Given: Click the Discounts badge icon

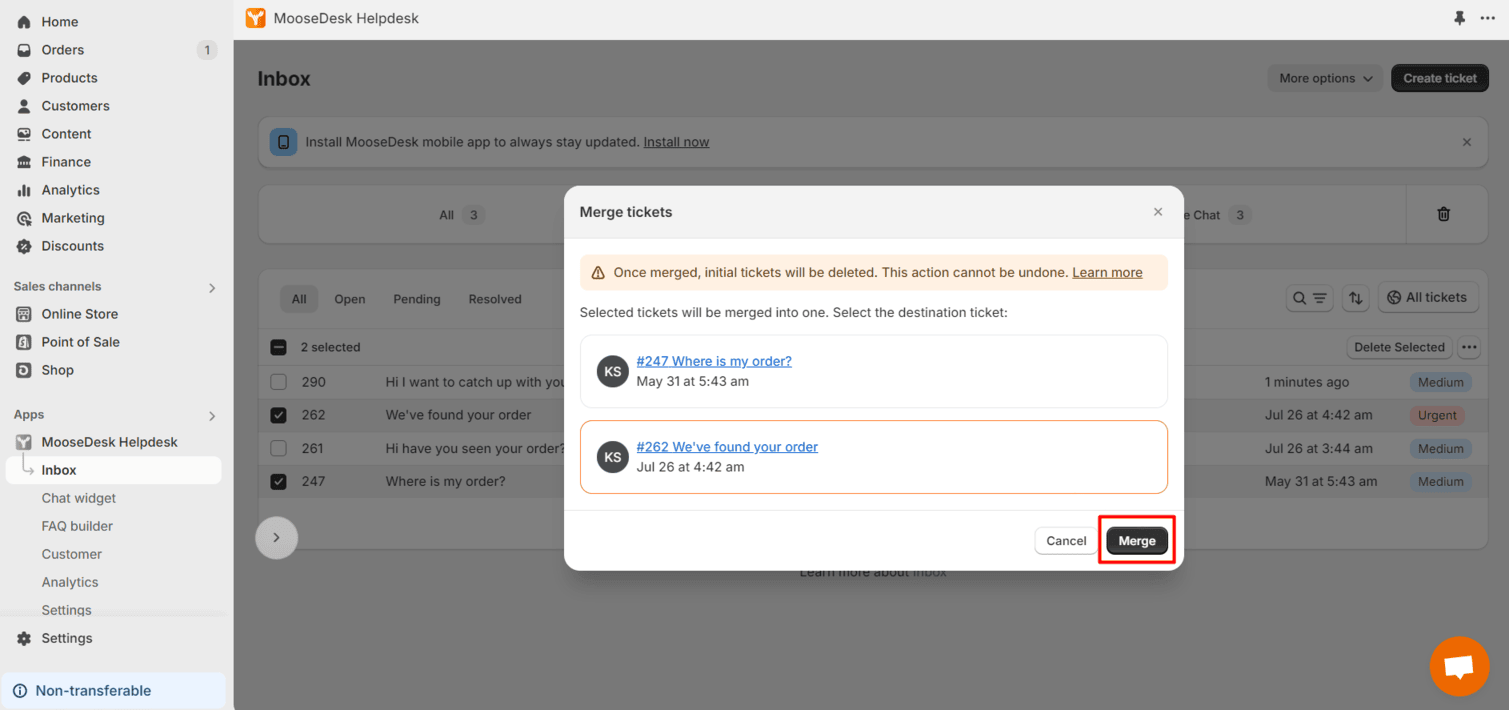Looking at the screenshot, I should [x=24, y=246].
